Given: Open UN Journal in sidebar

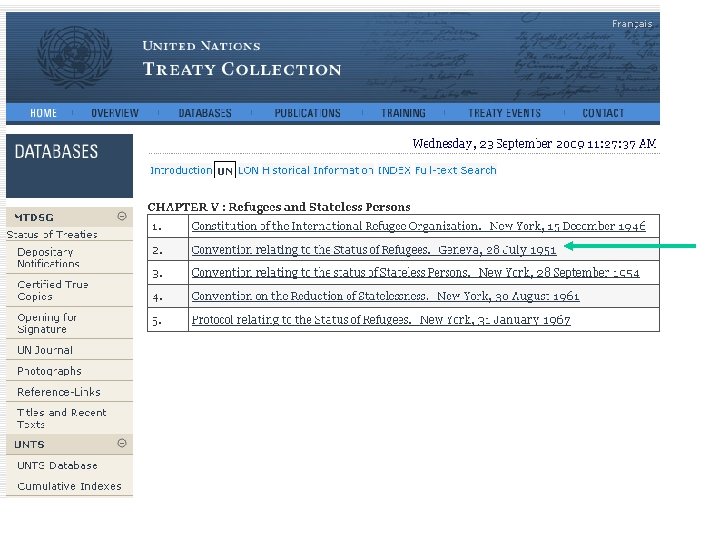Looking at the screenshot, I should pyautogui.click(x=45, y=350).
